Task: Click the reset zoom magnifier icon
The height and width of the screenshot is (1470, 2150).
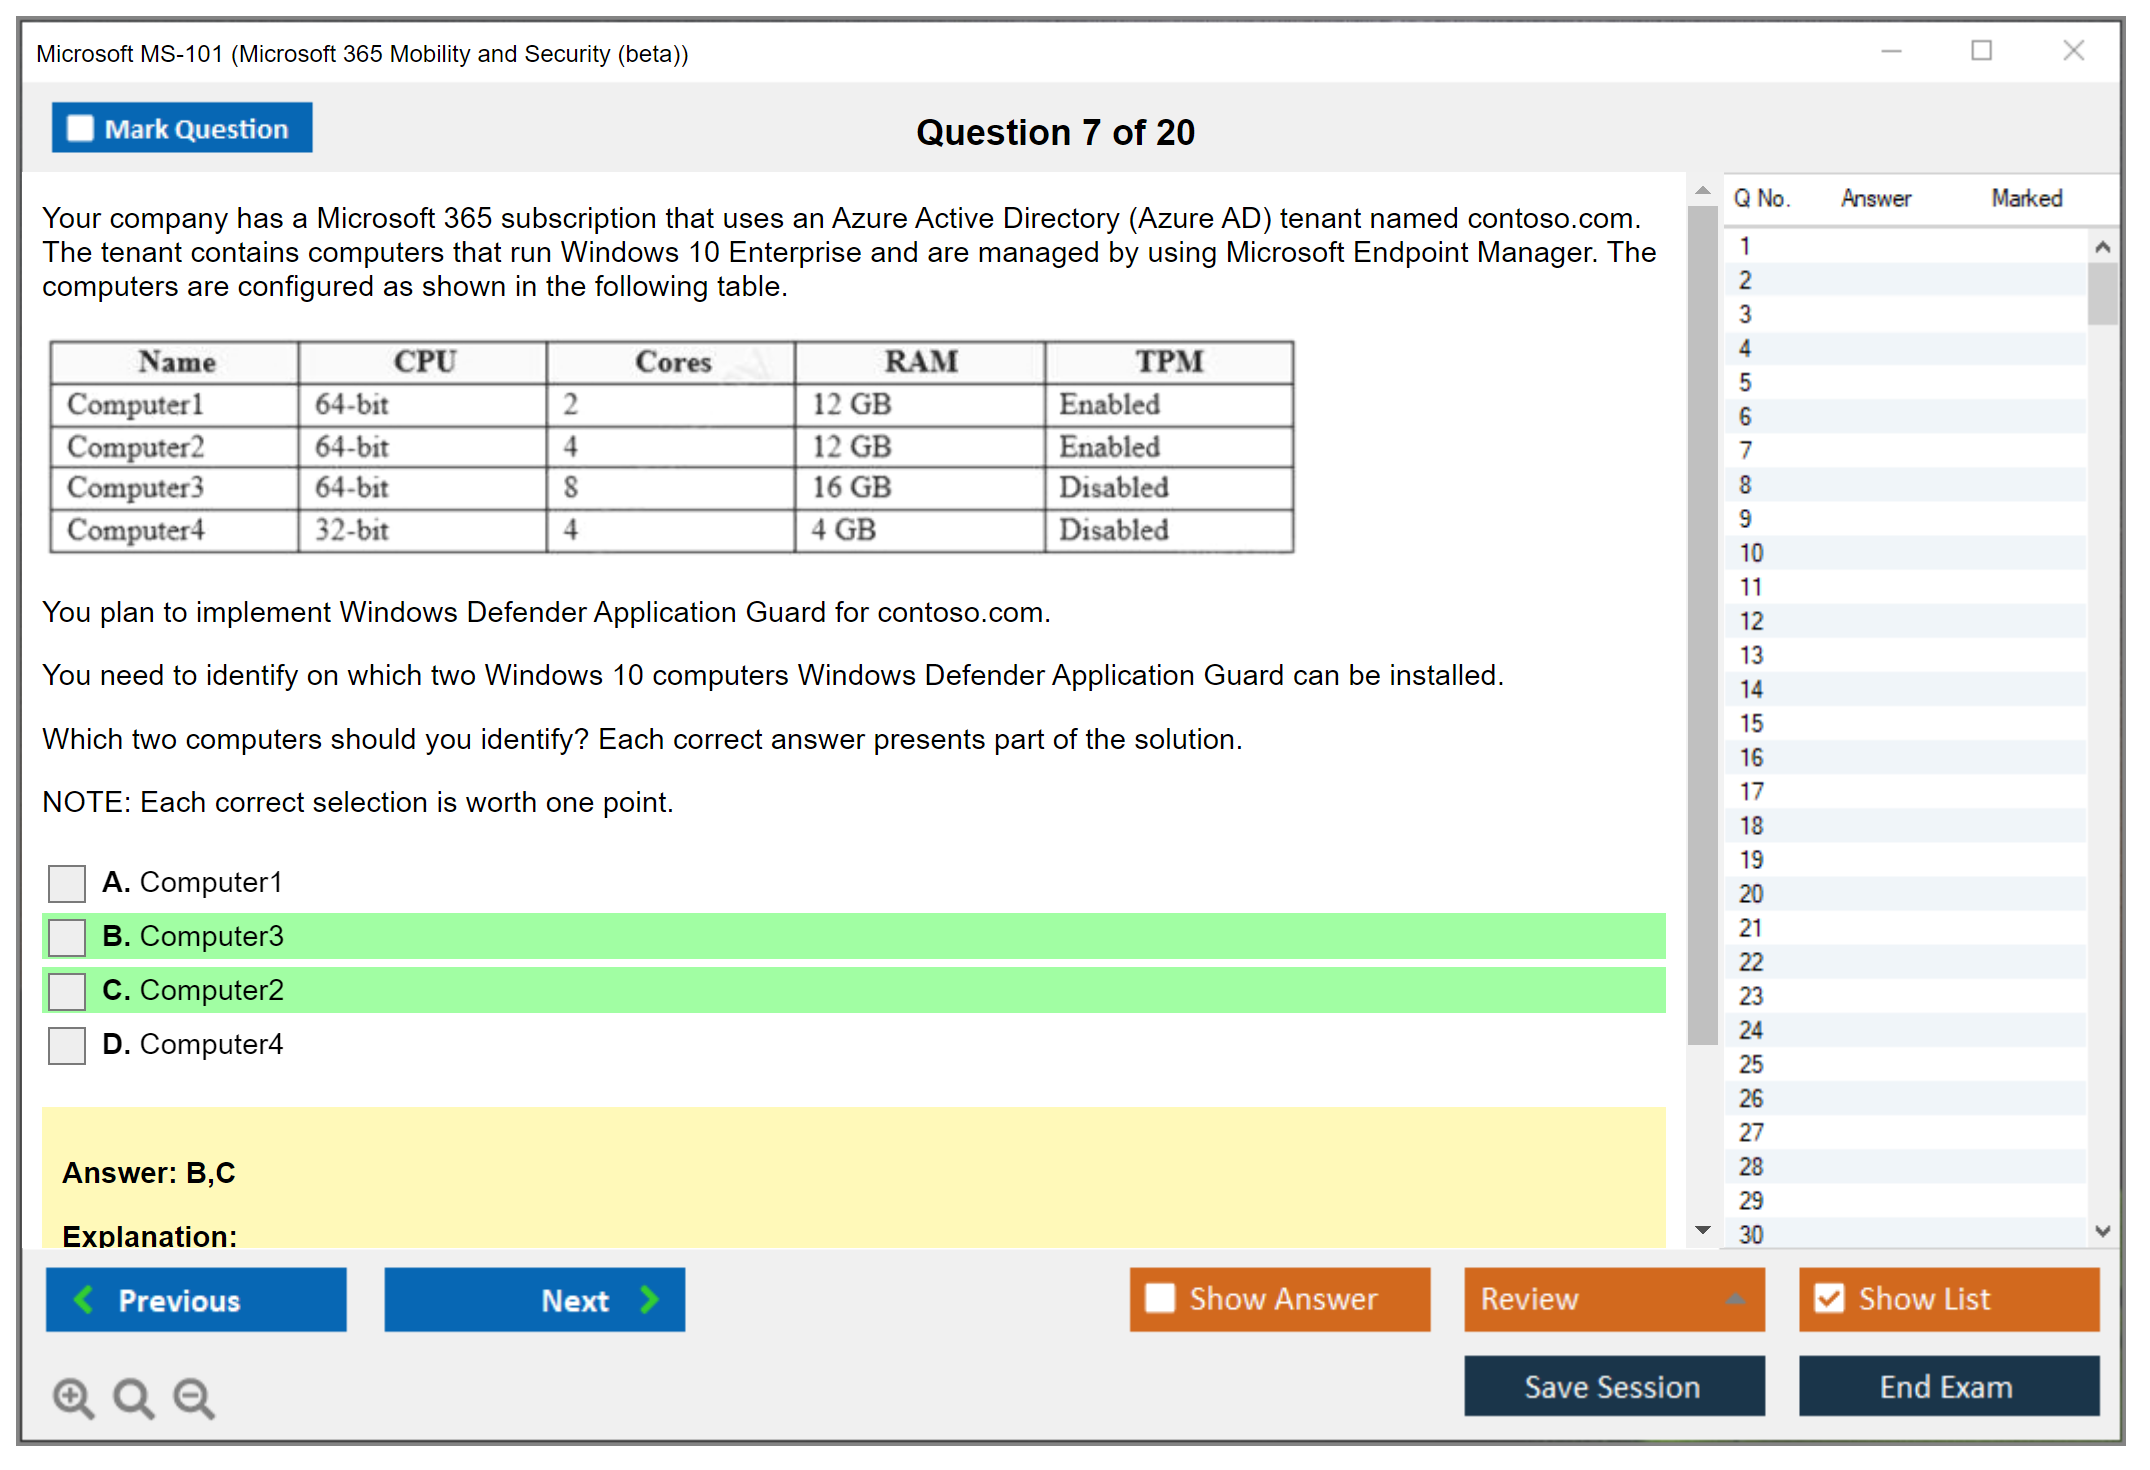Action: pyautogui.click(x=133, y=1397)
